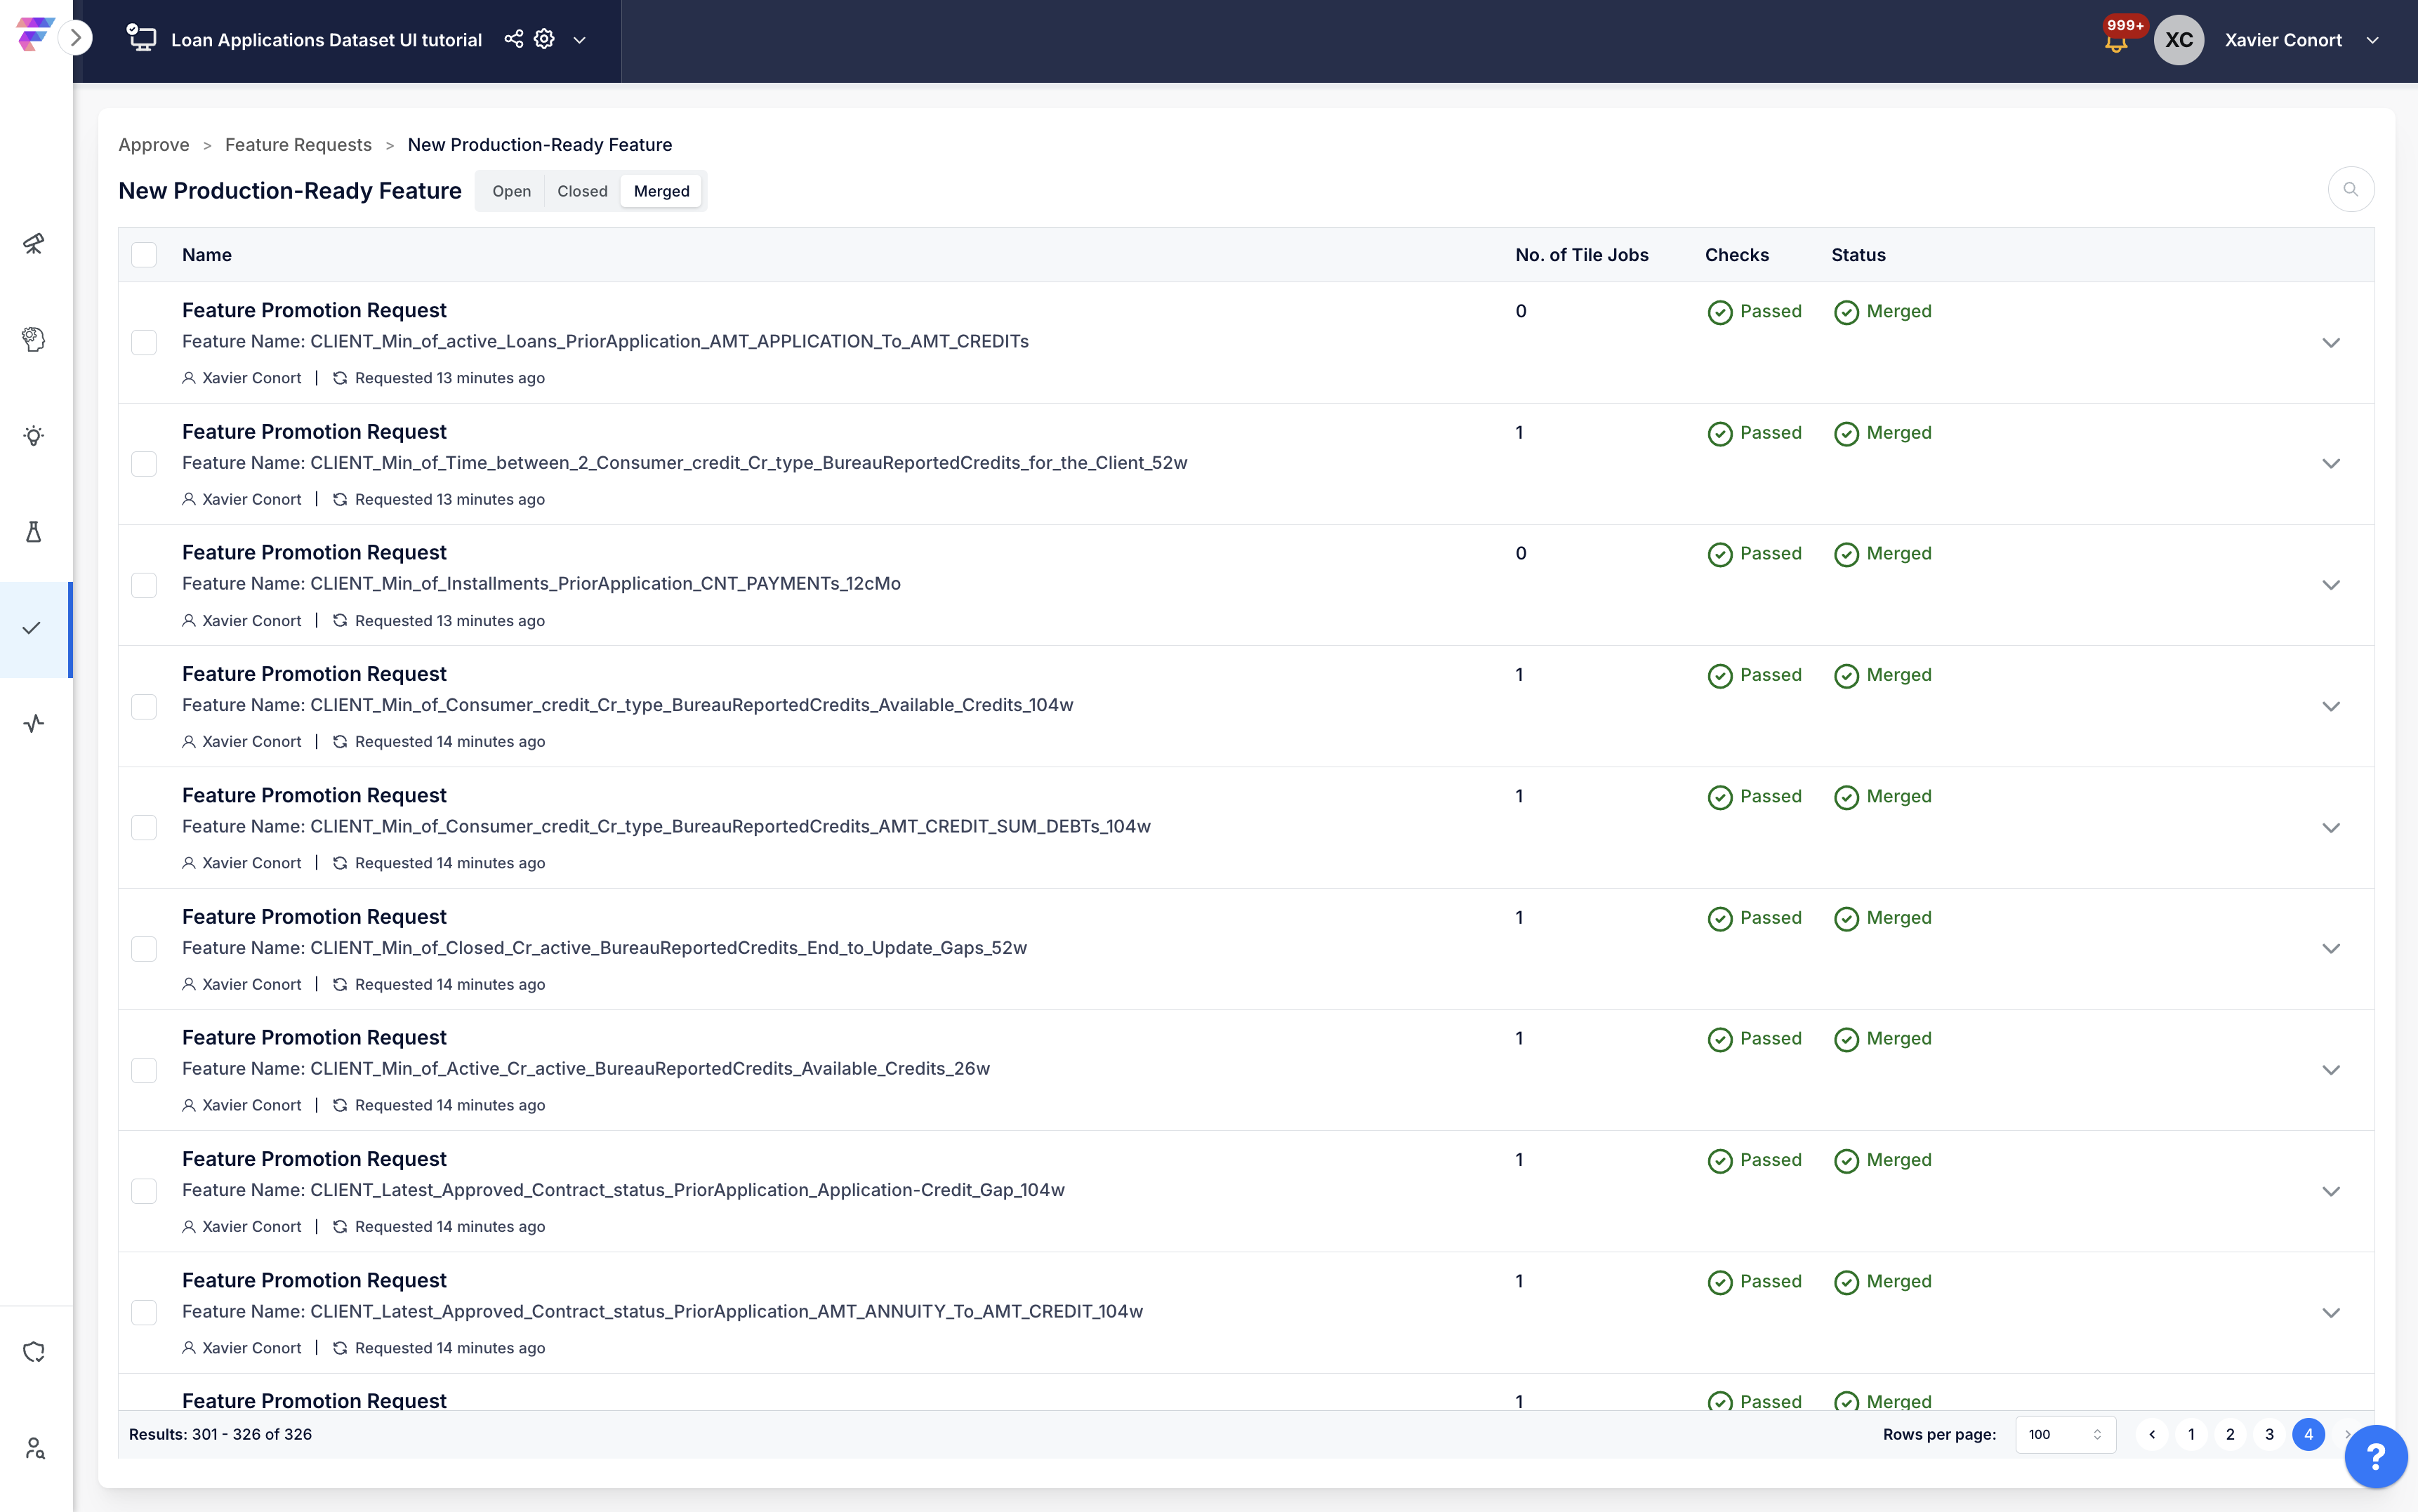Go to page 2 of results
Image resolution: width=2418 pixels, height=1512 pixels.
(2230, 1434)
